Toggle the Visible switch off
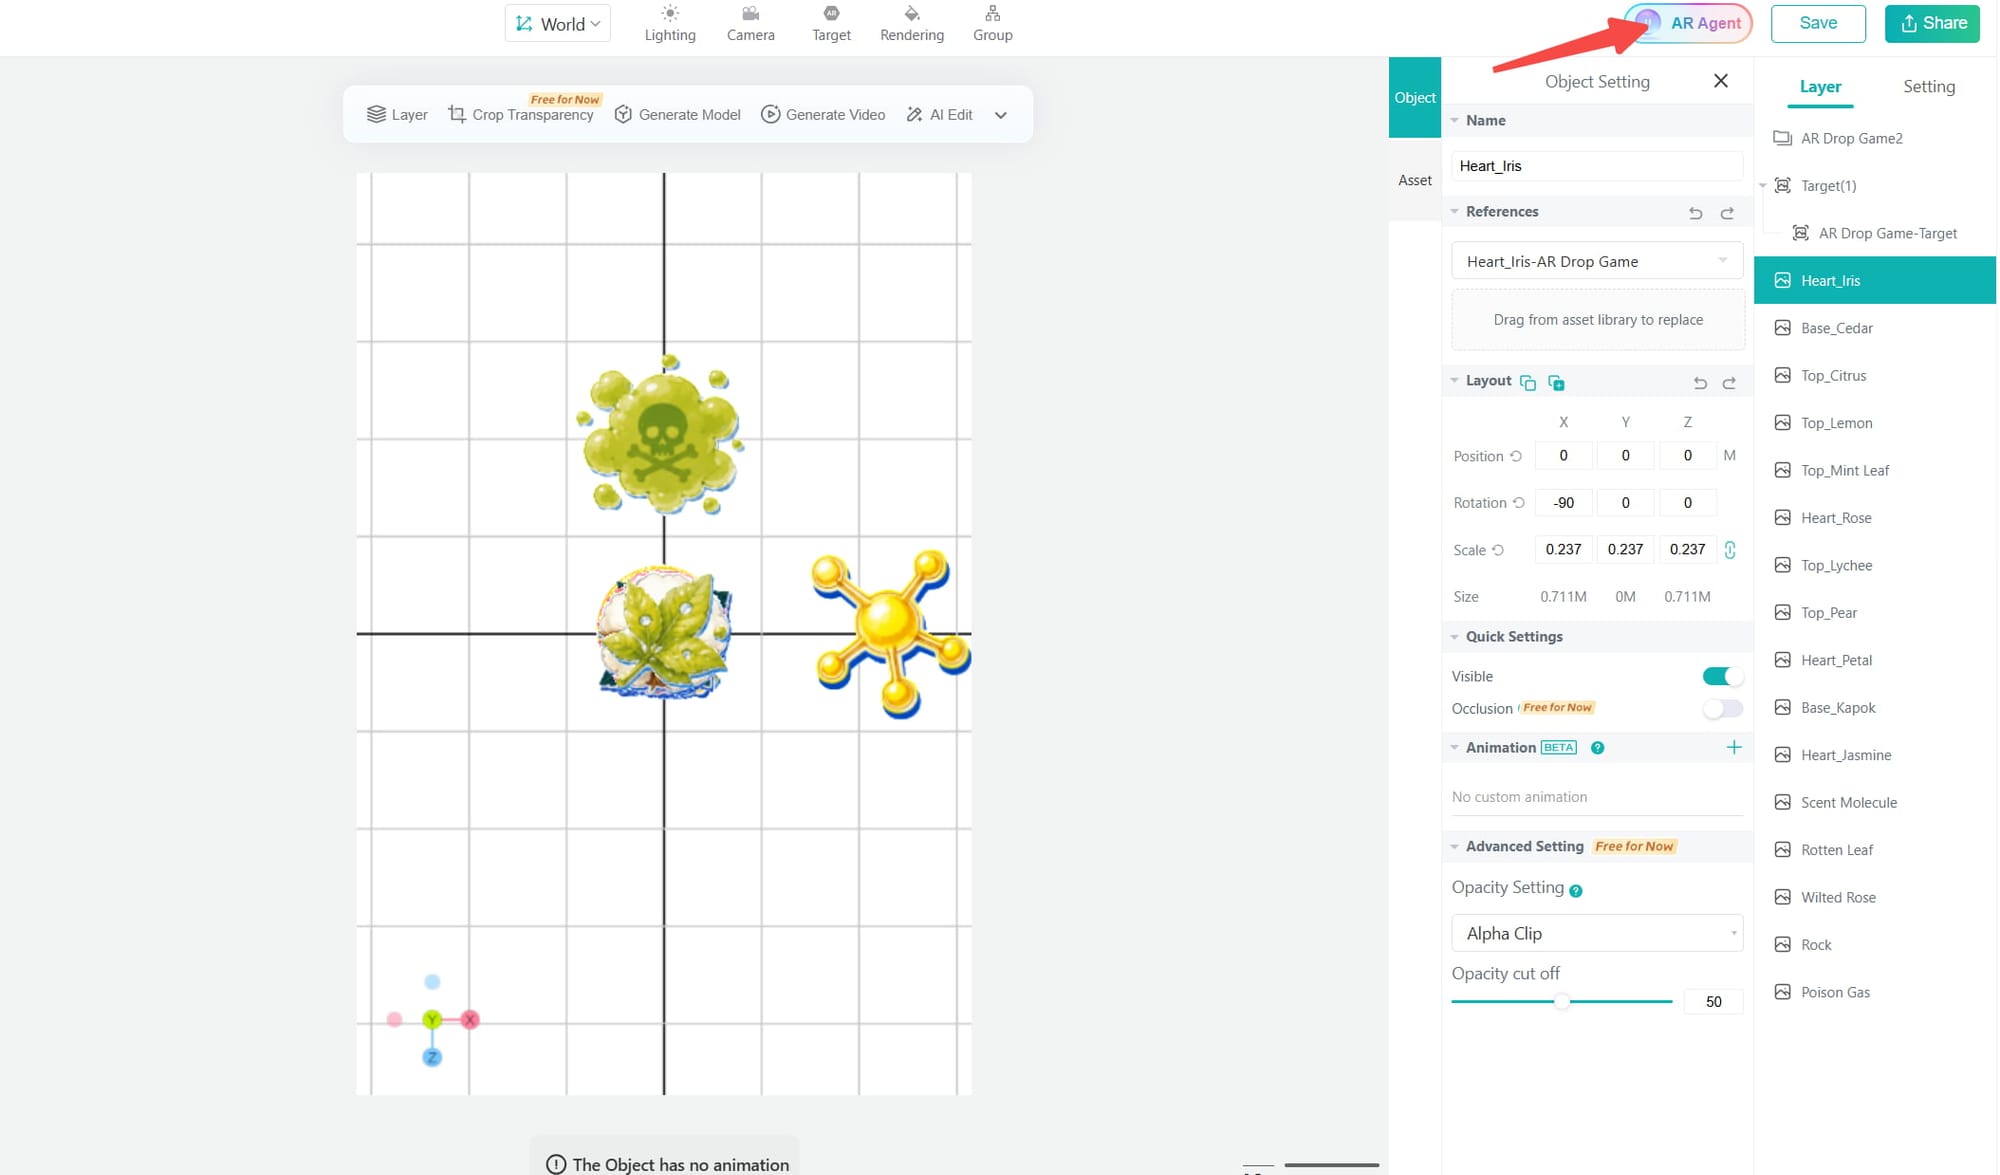This screenshot has width=2000, height=1175. (x=1722, y=677)
